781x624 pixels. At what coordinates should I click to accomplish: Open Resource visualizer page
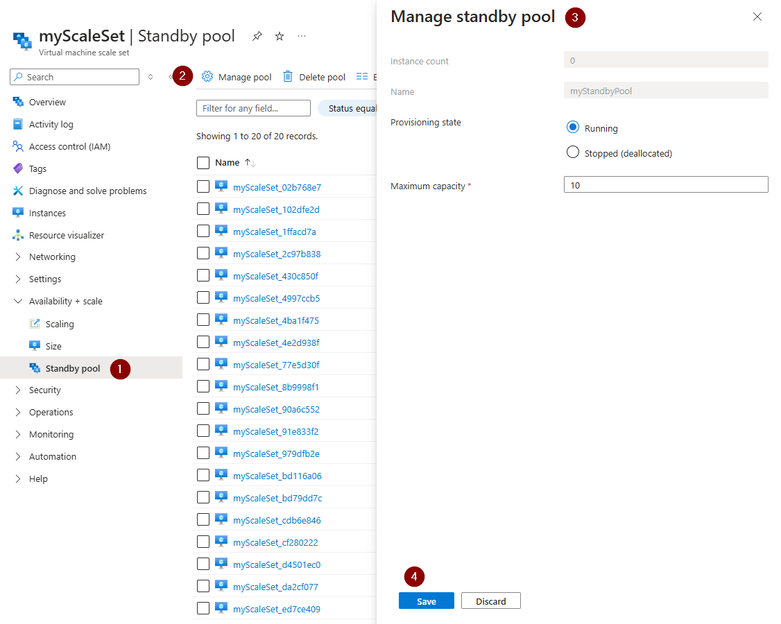tap(66, 235)
